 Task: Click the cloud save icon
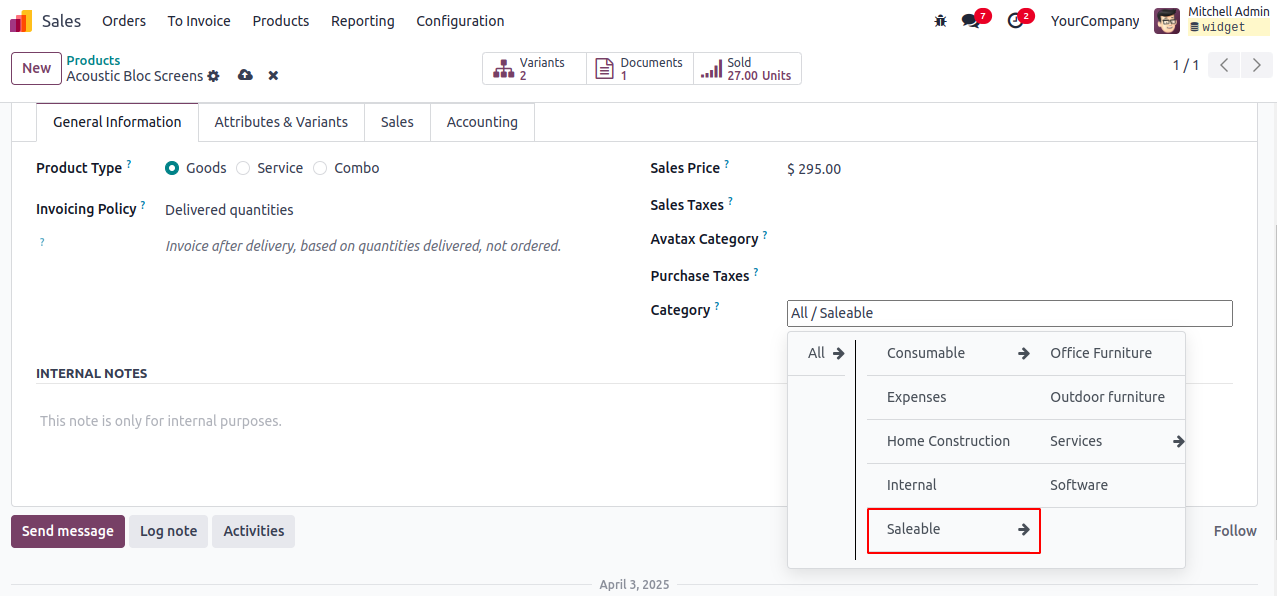click(x=245, y=76)
